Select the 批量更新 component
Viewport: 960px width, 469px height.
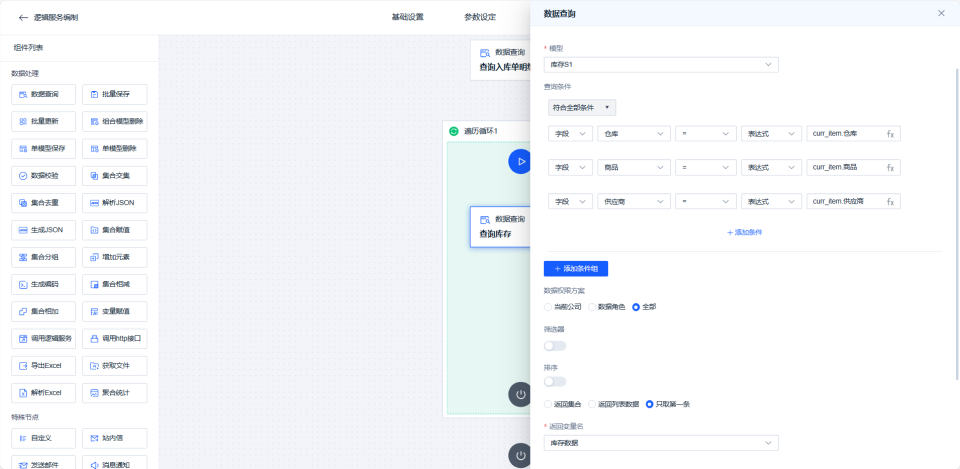[43, 121]
